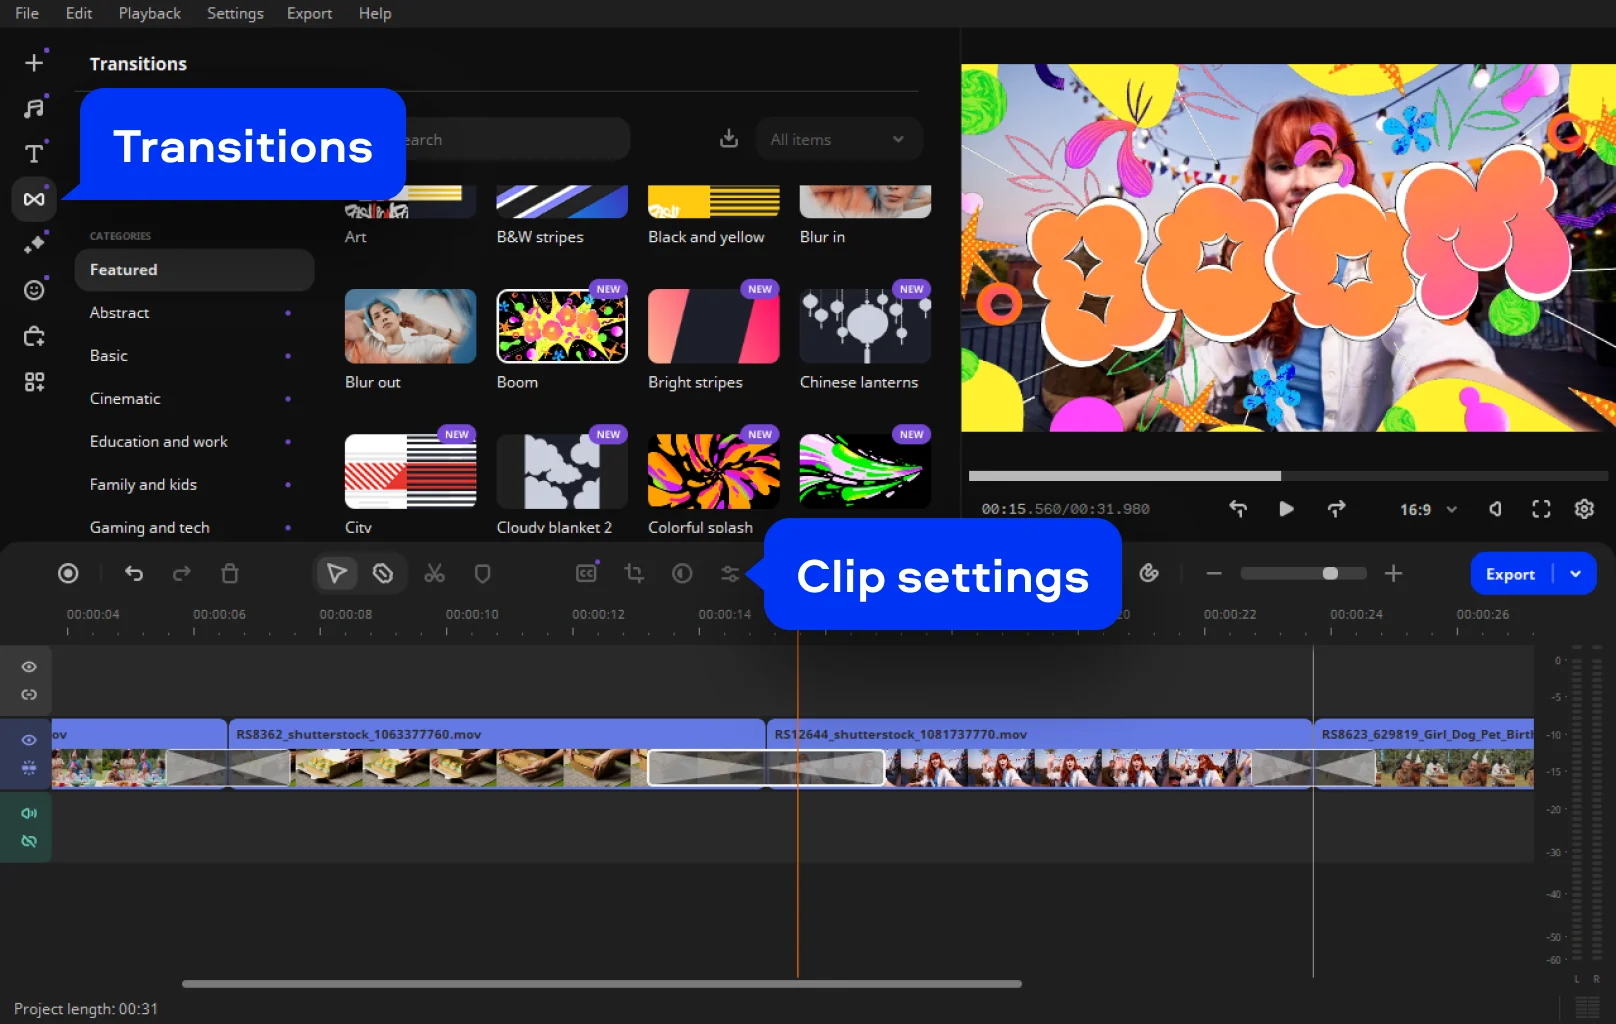1616x1024 pixels.
Task: Expand the 16:9 aspect ratio dropdown
Action: click(x=1428, y=510)
